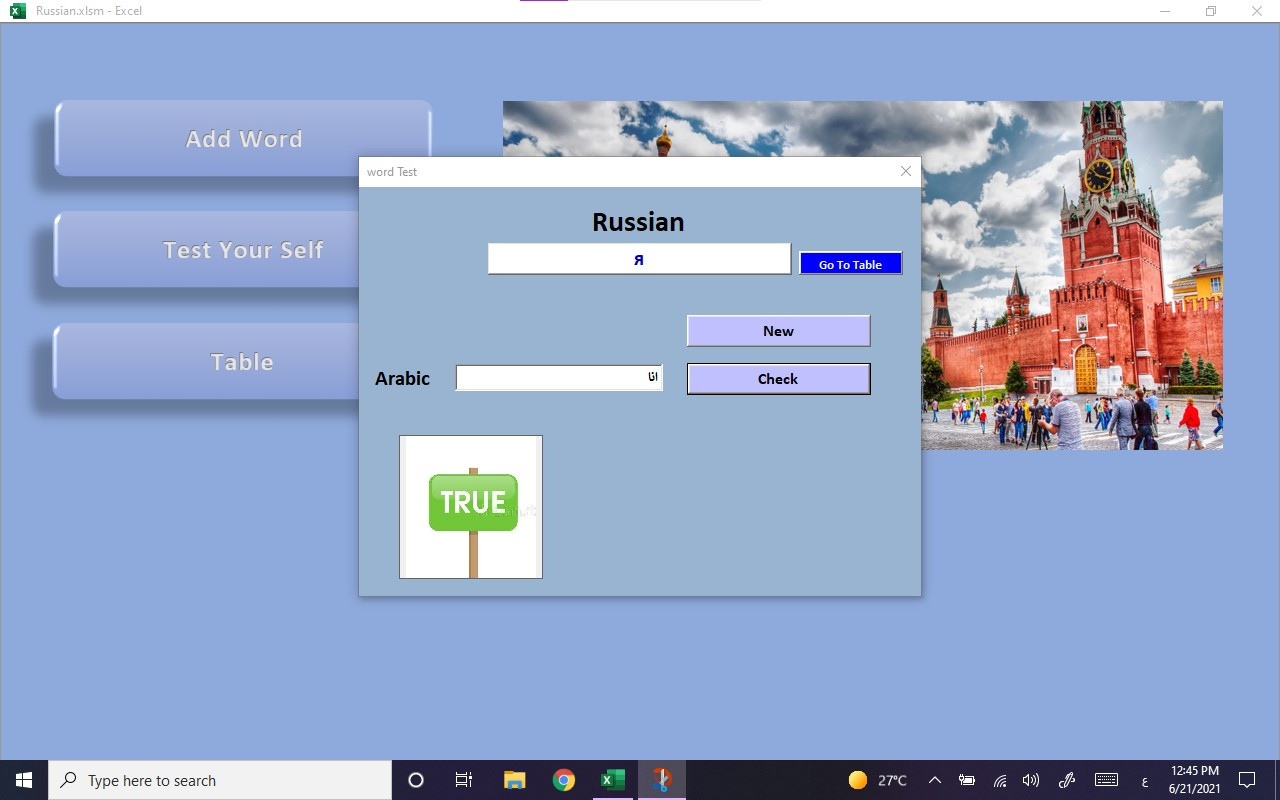The image size is (1280, 800).
Task: Open the Windows Start menu
Action: [24, 780]
